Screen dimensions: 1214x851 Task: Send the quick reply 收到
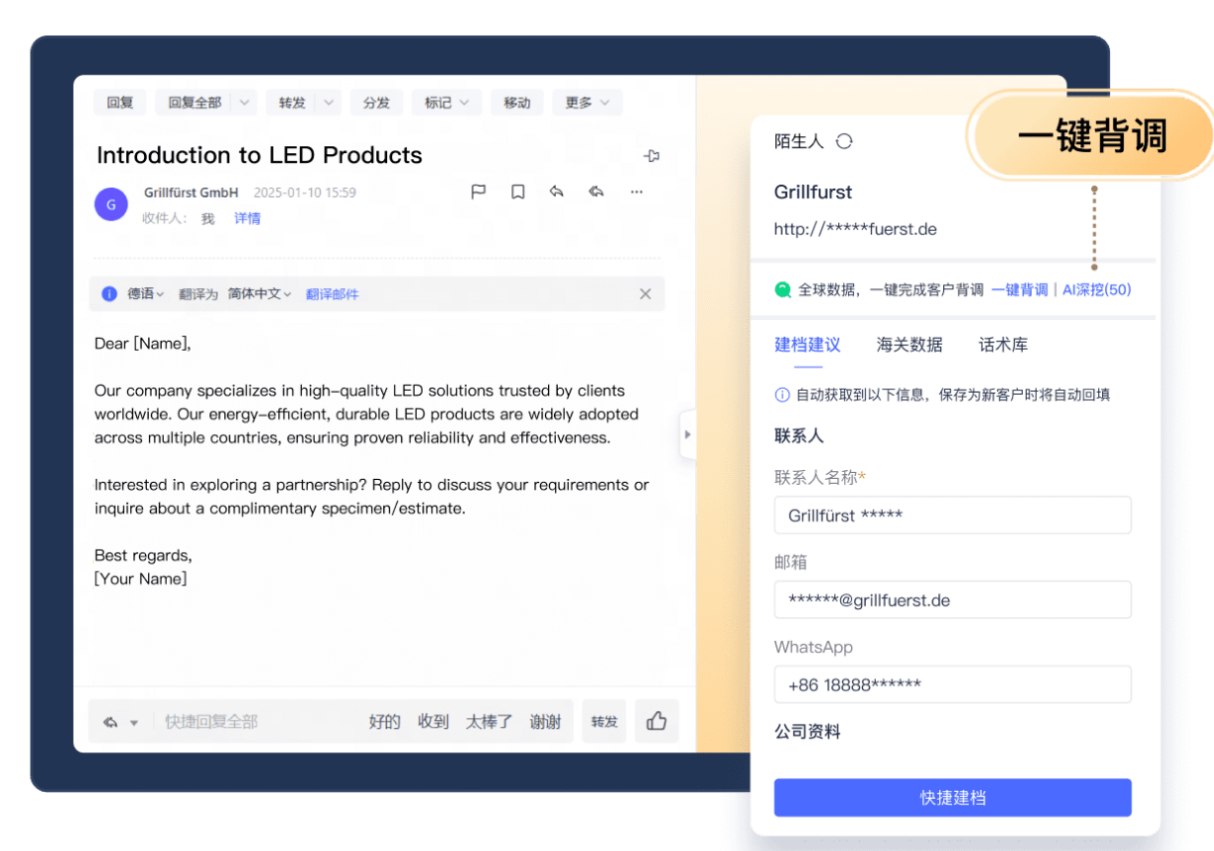pos(433,722)
